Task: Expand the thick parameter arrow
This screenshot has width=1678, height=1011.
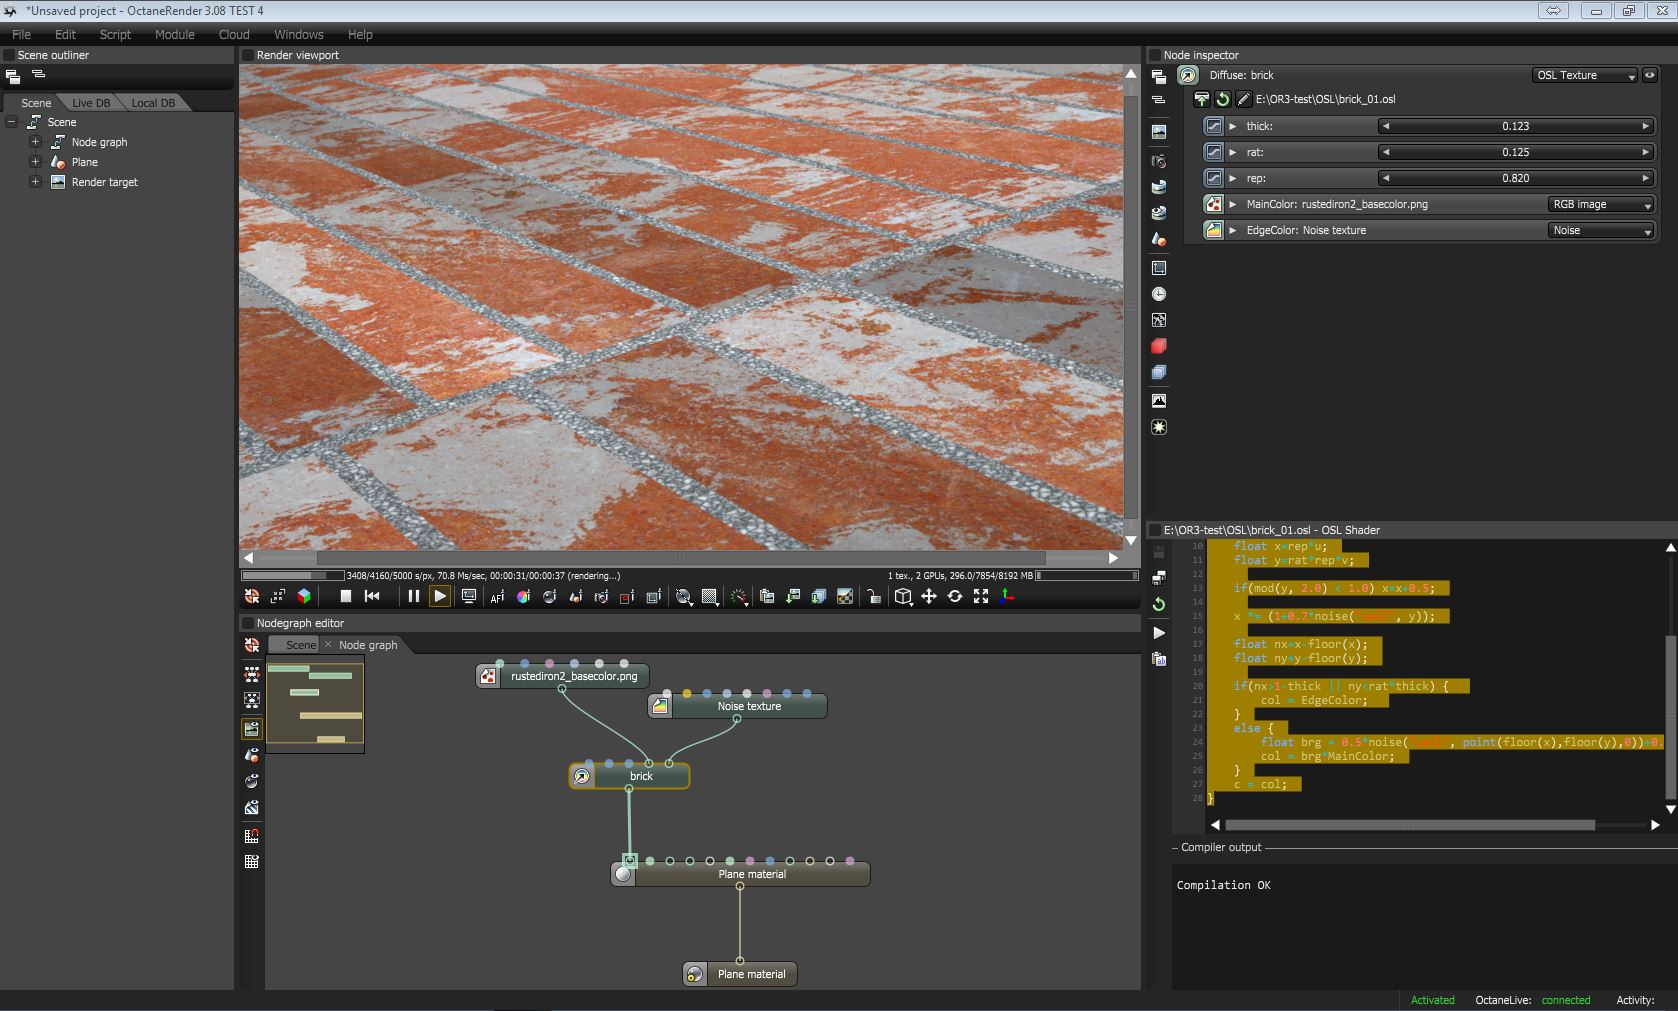Action: [x=1233, y=126]
